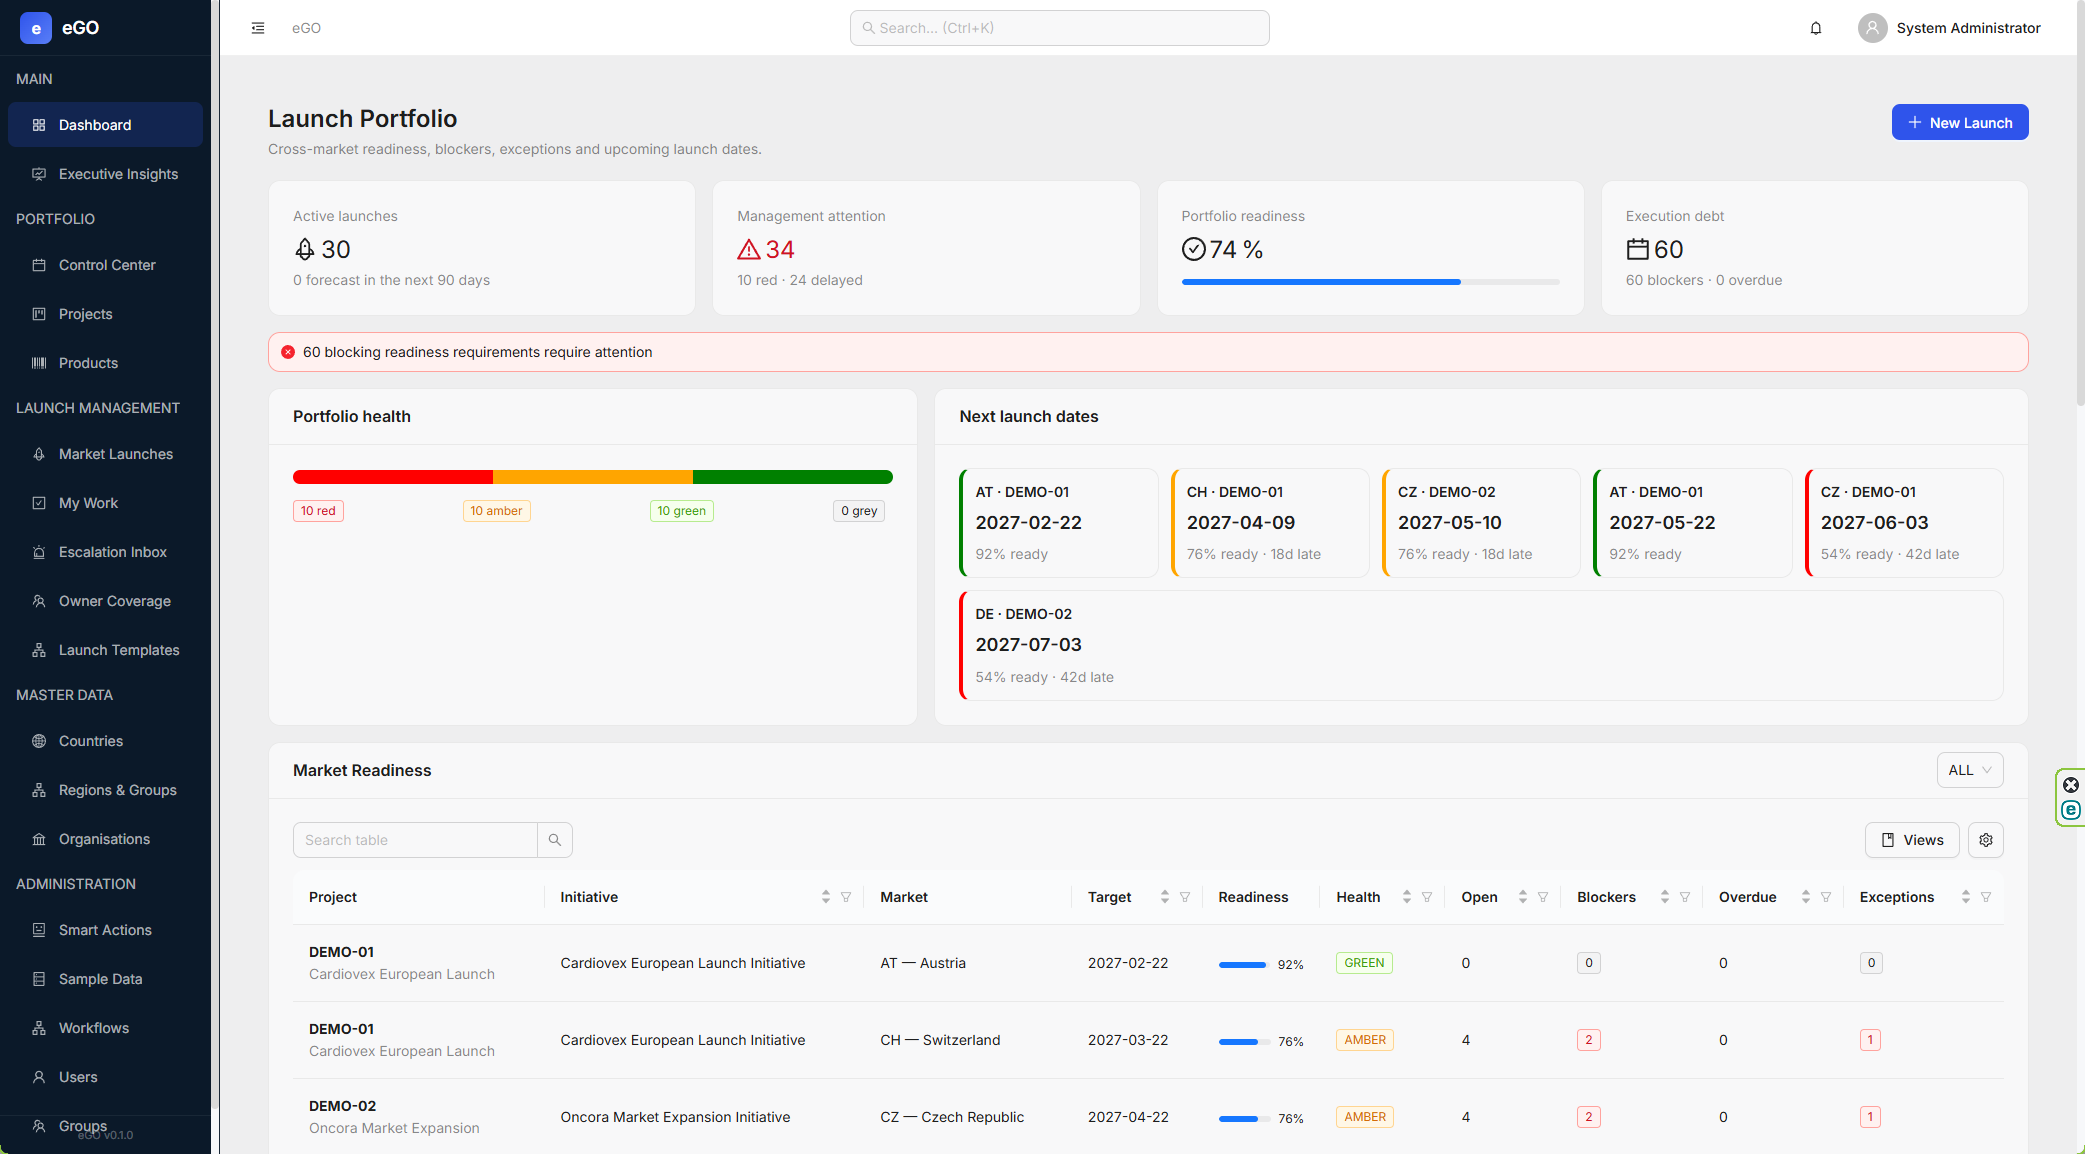Sort by the Initiative column arrows
The height and width of the screenshot is (1154, 2085).
pyautogui.click(x=826, y=897)
